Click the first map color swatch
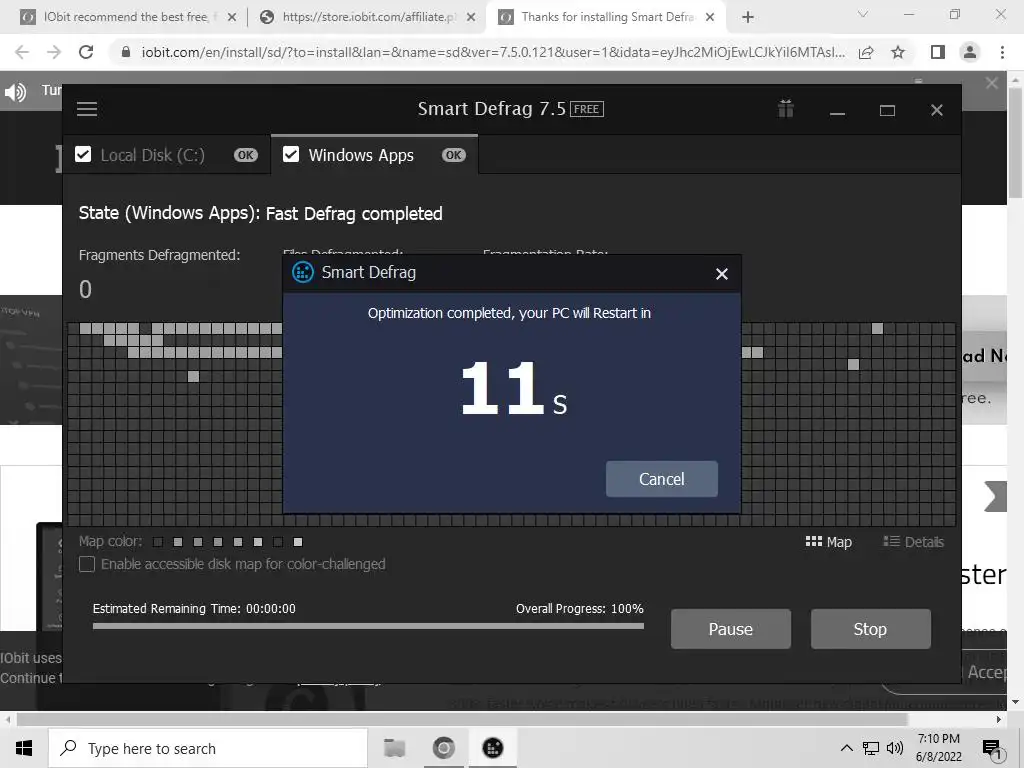 157,542
